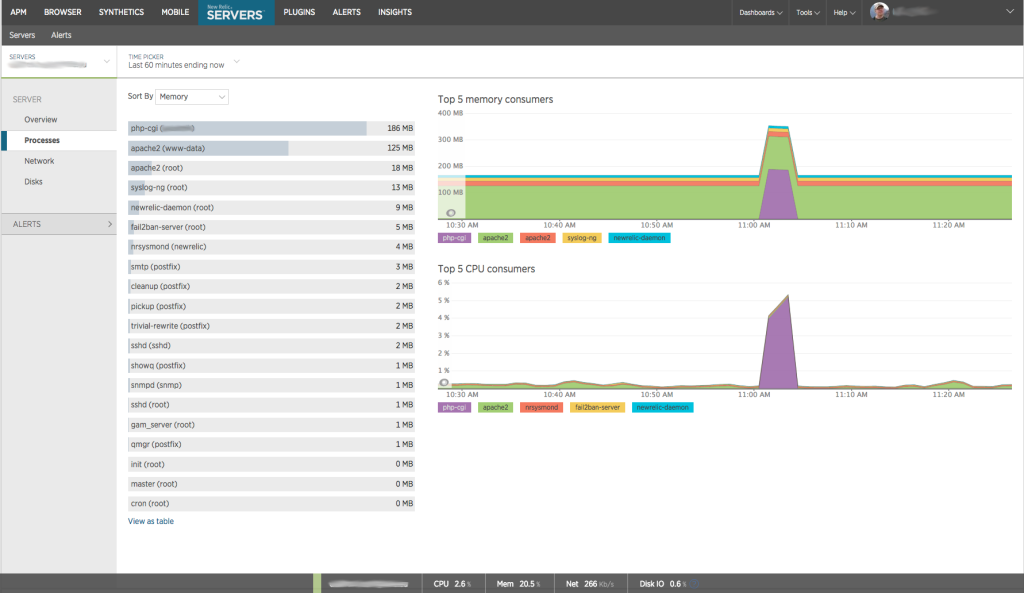Toggle syslog-ng memory legend swatch

[x=581, y=238]
